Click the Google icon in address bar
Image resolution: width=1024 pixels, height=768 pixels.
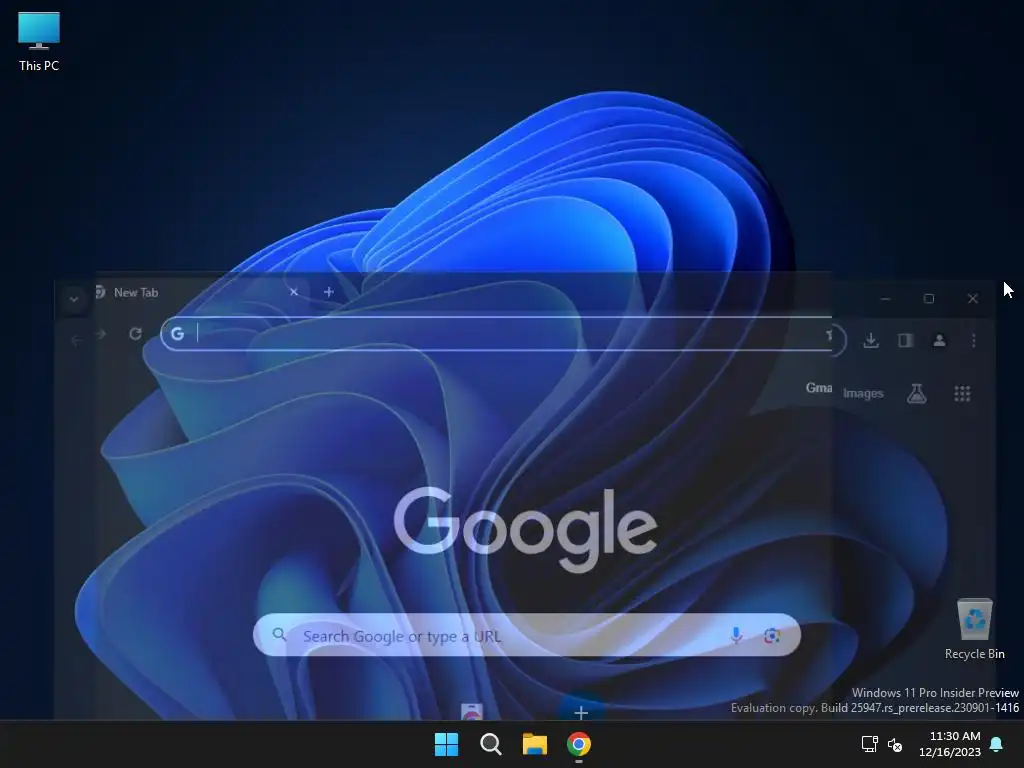tap(178, 334)
